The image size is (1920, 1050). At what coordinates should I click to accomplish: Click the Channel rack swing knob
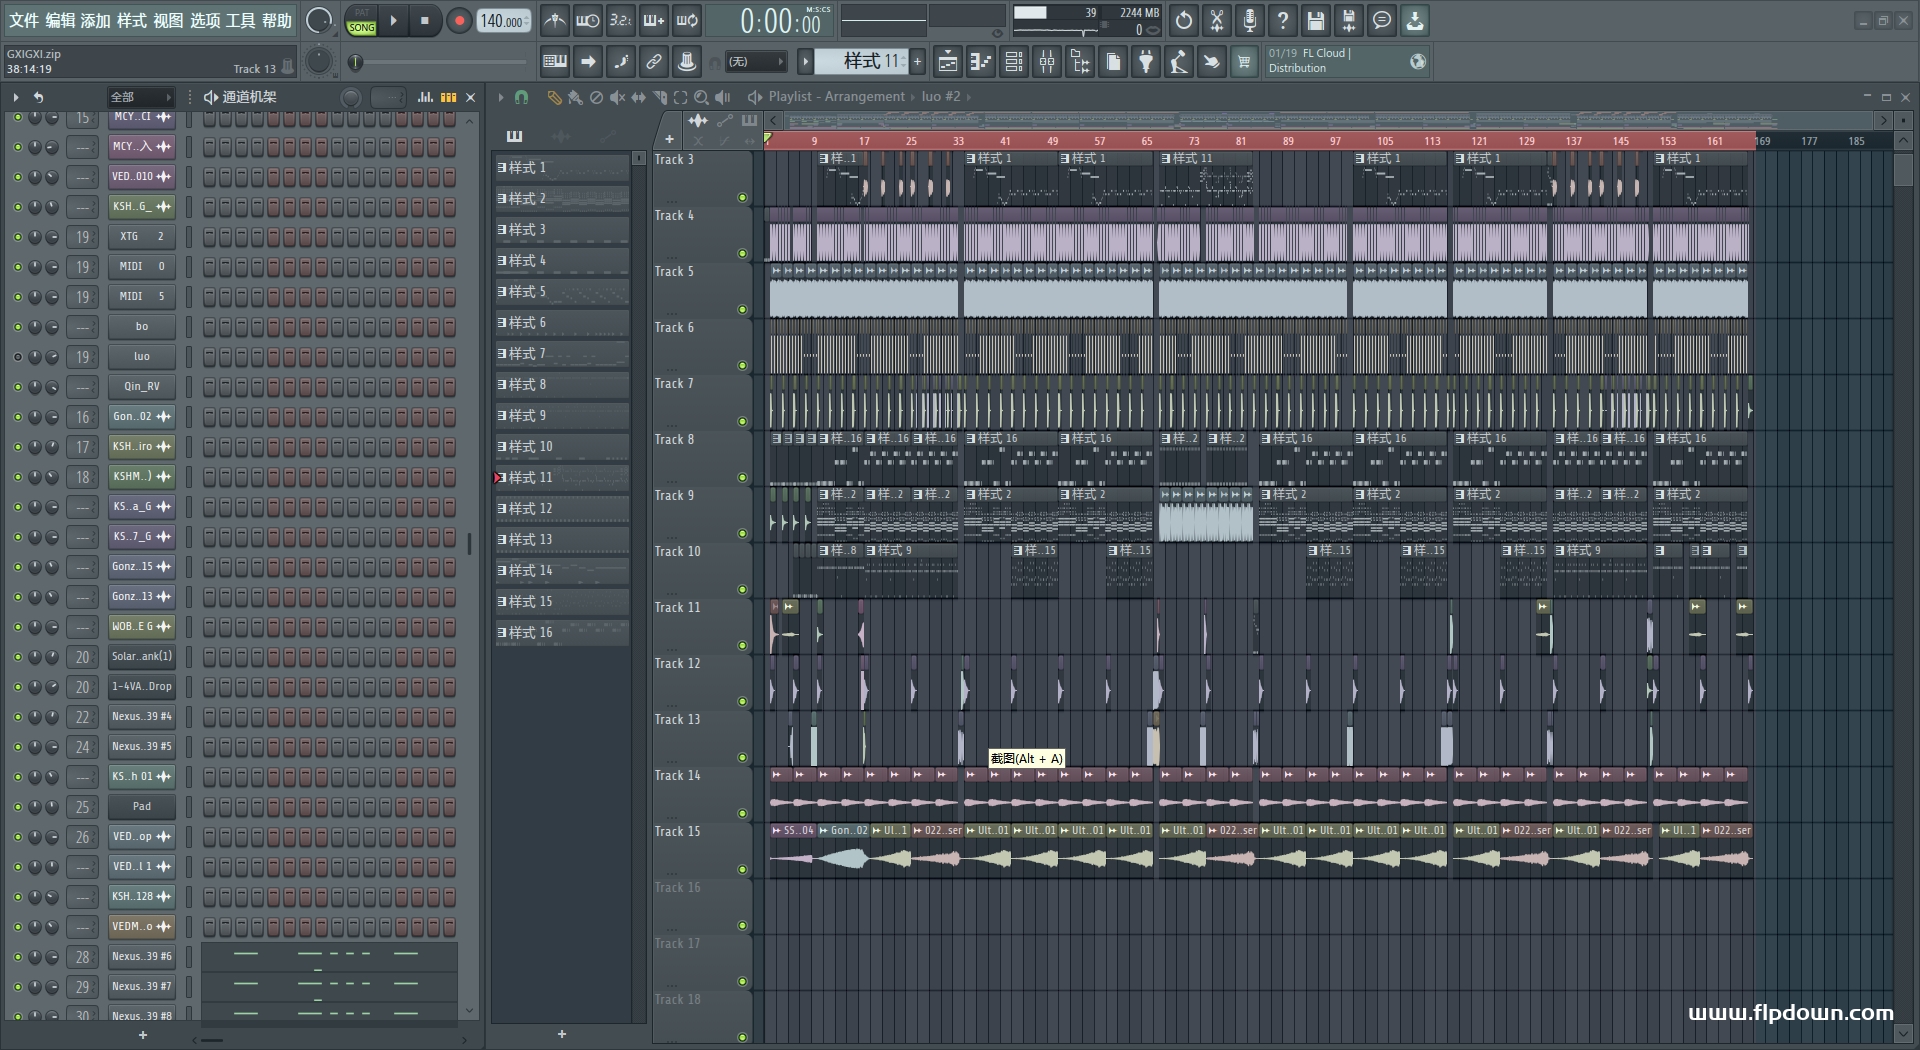tap(351, 97)
